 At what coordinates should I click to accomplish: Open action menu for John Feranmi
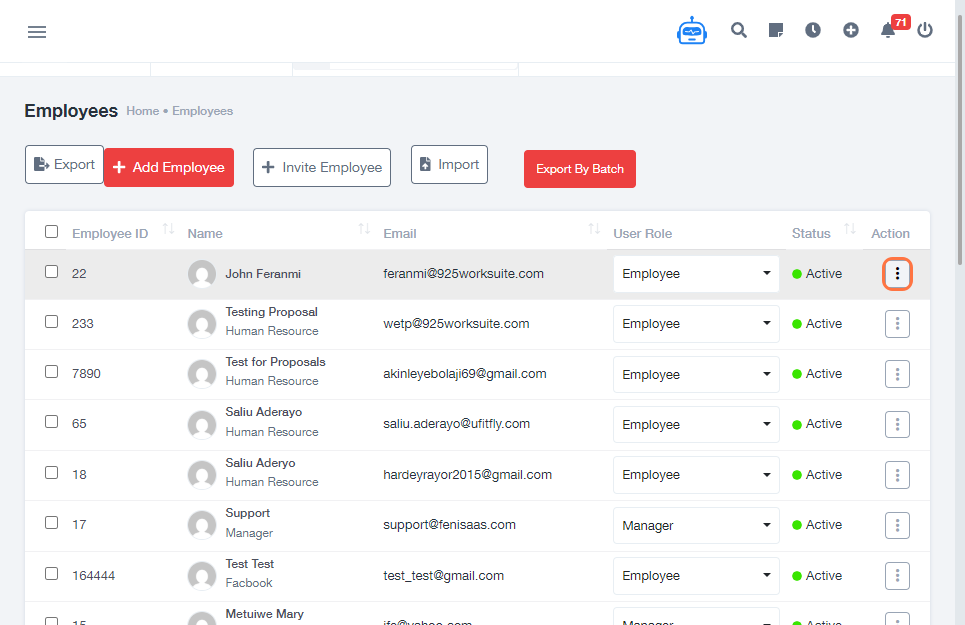(897, 273)
